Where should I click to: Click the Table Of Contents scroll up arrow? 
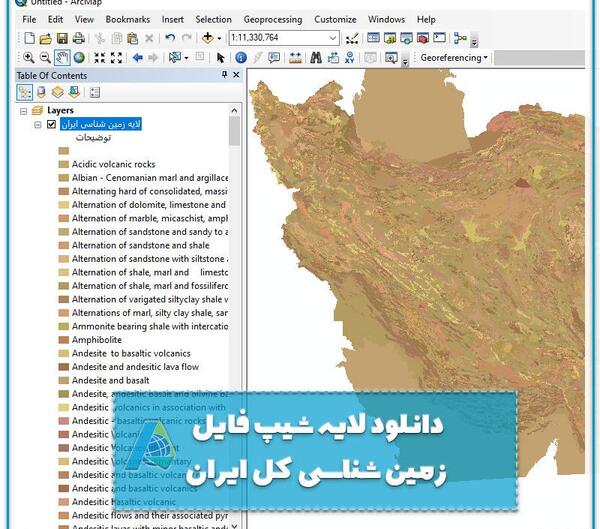(235, 111)
